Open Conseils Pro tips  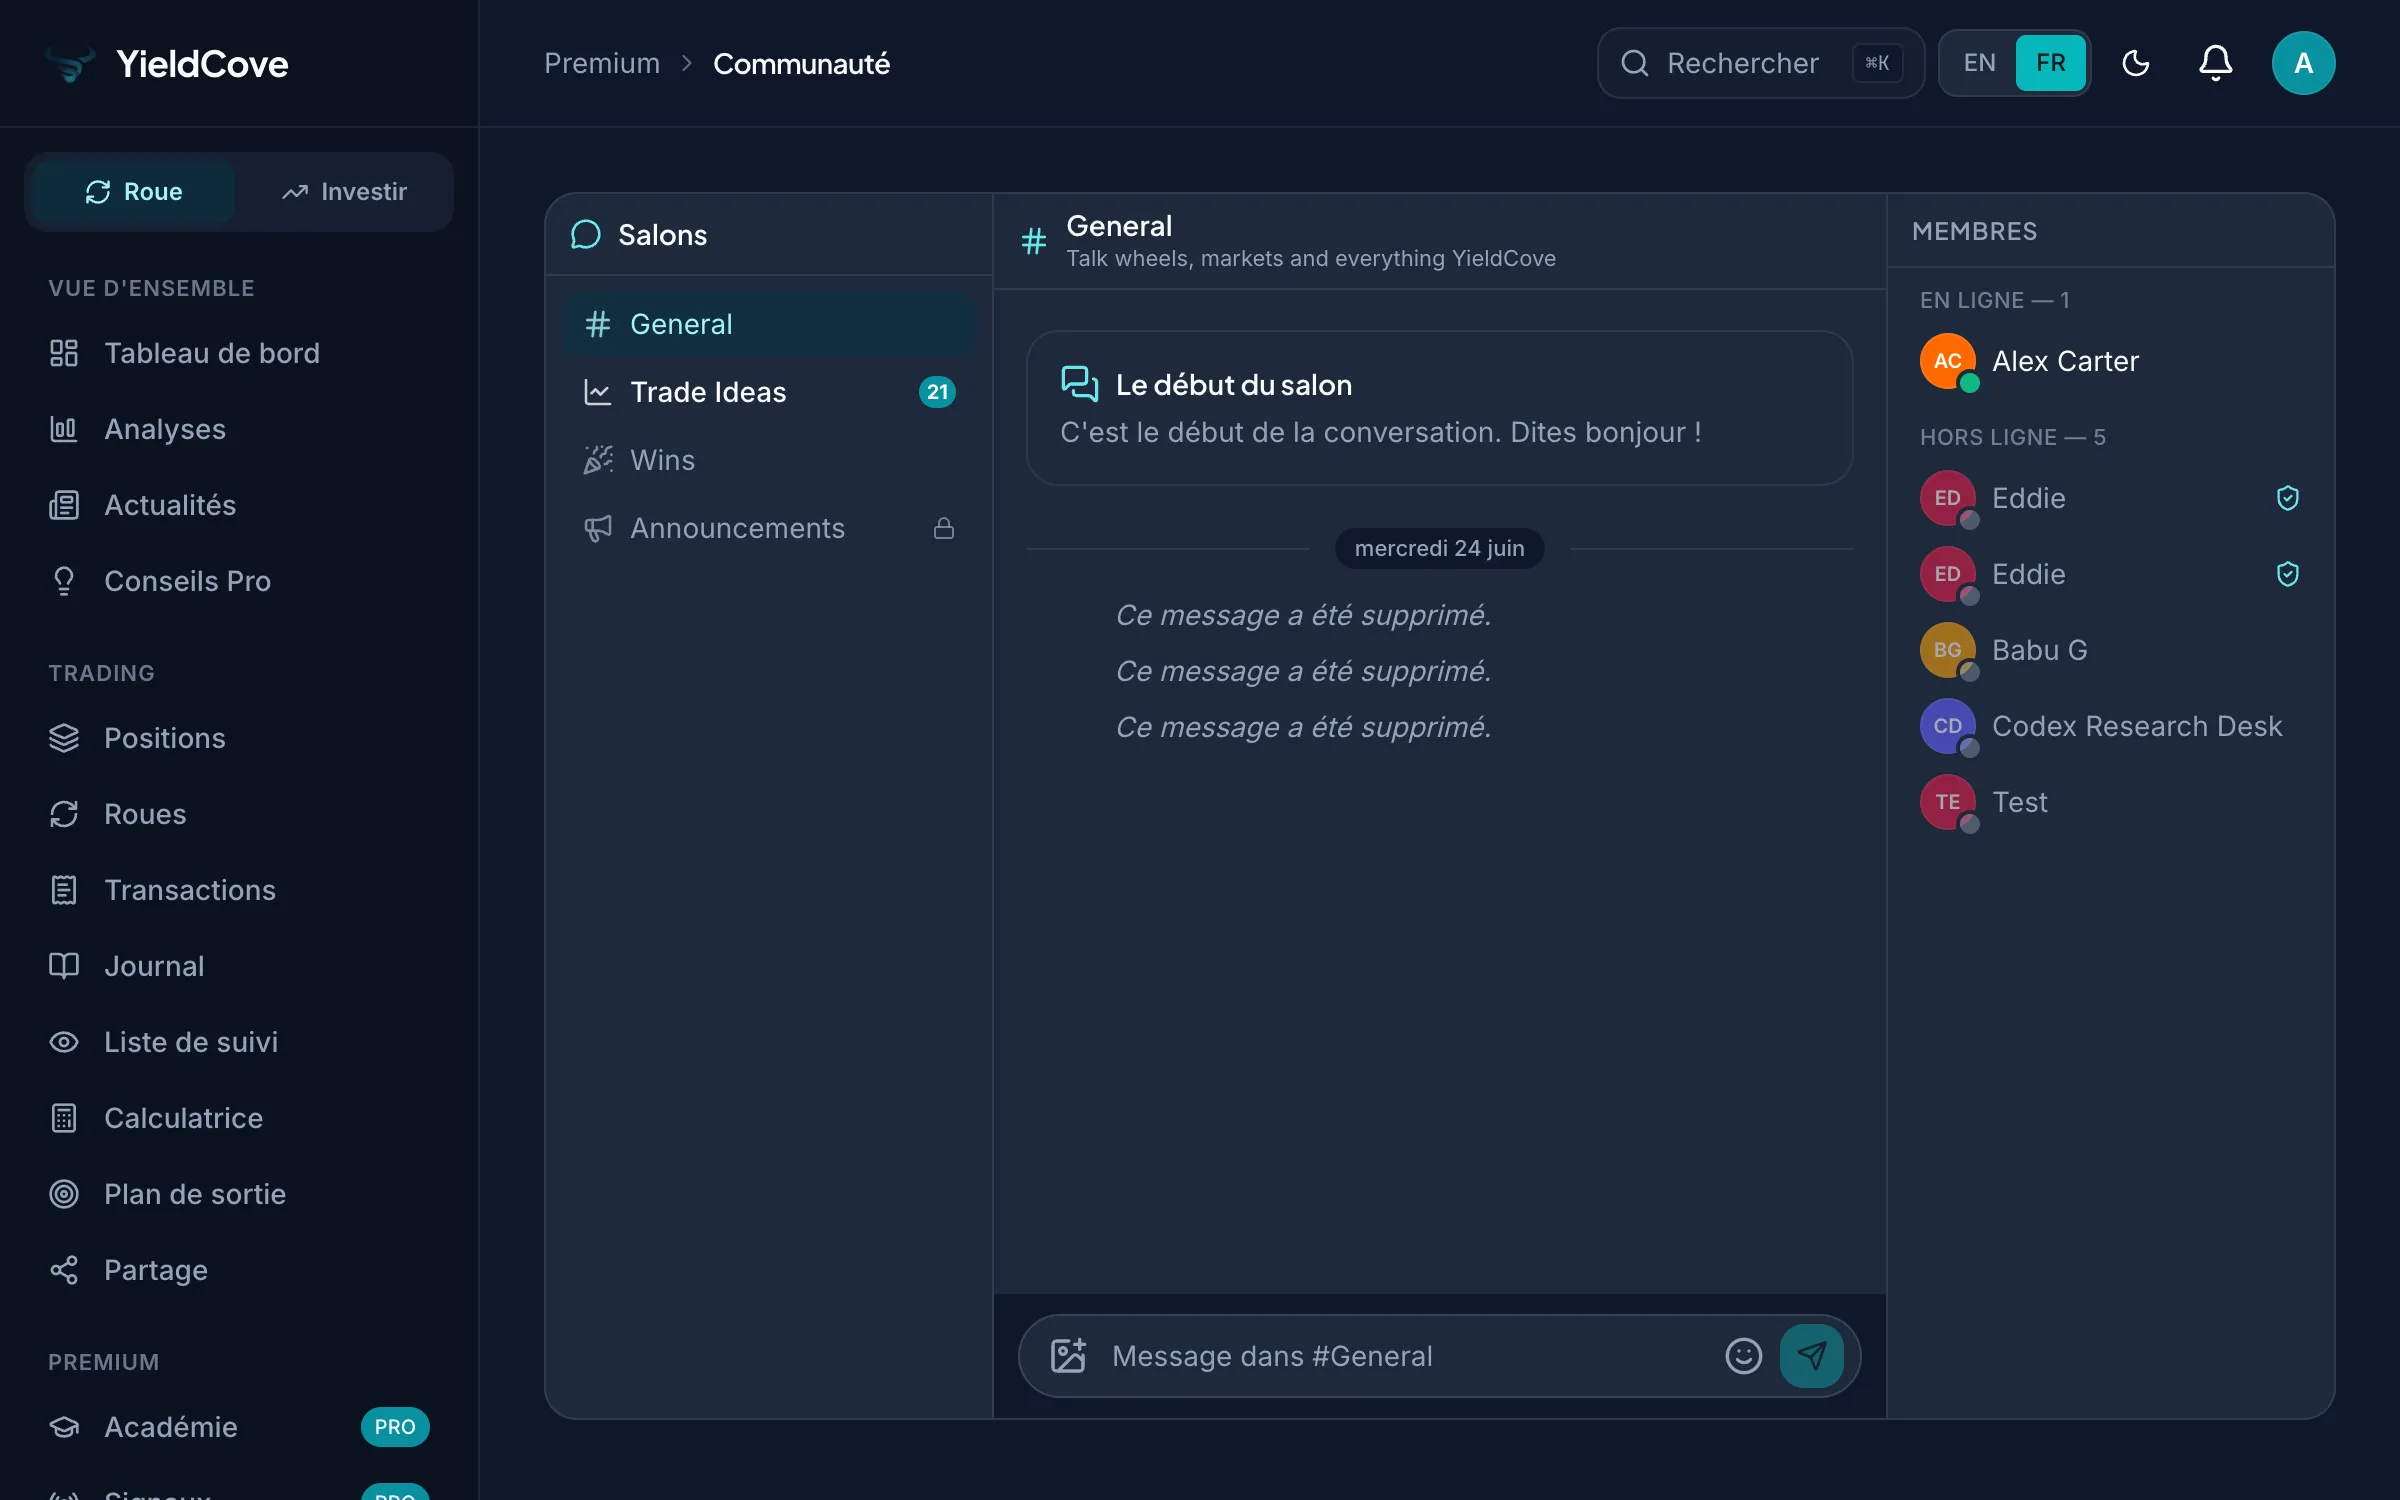coord(239,581)
